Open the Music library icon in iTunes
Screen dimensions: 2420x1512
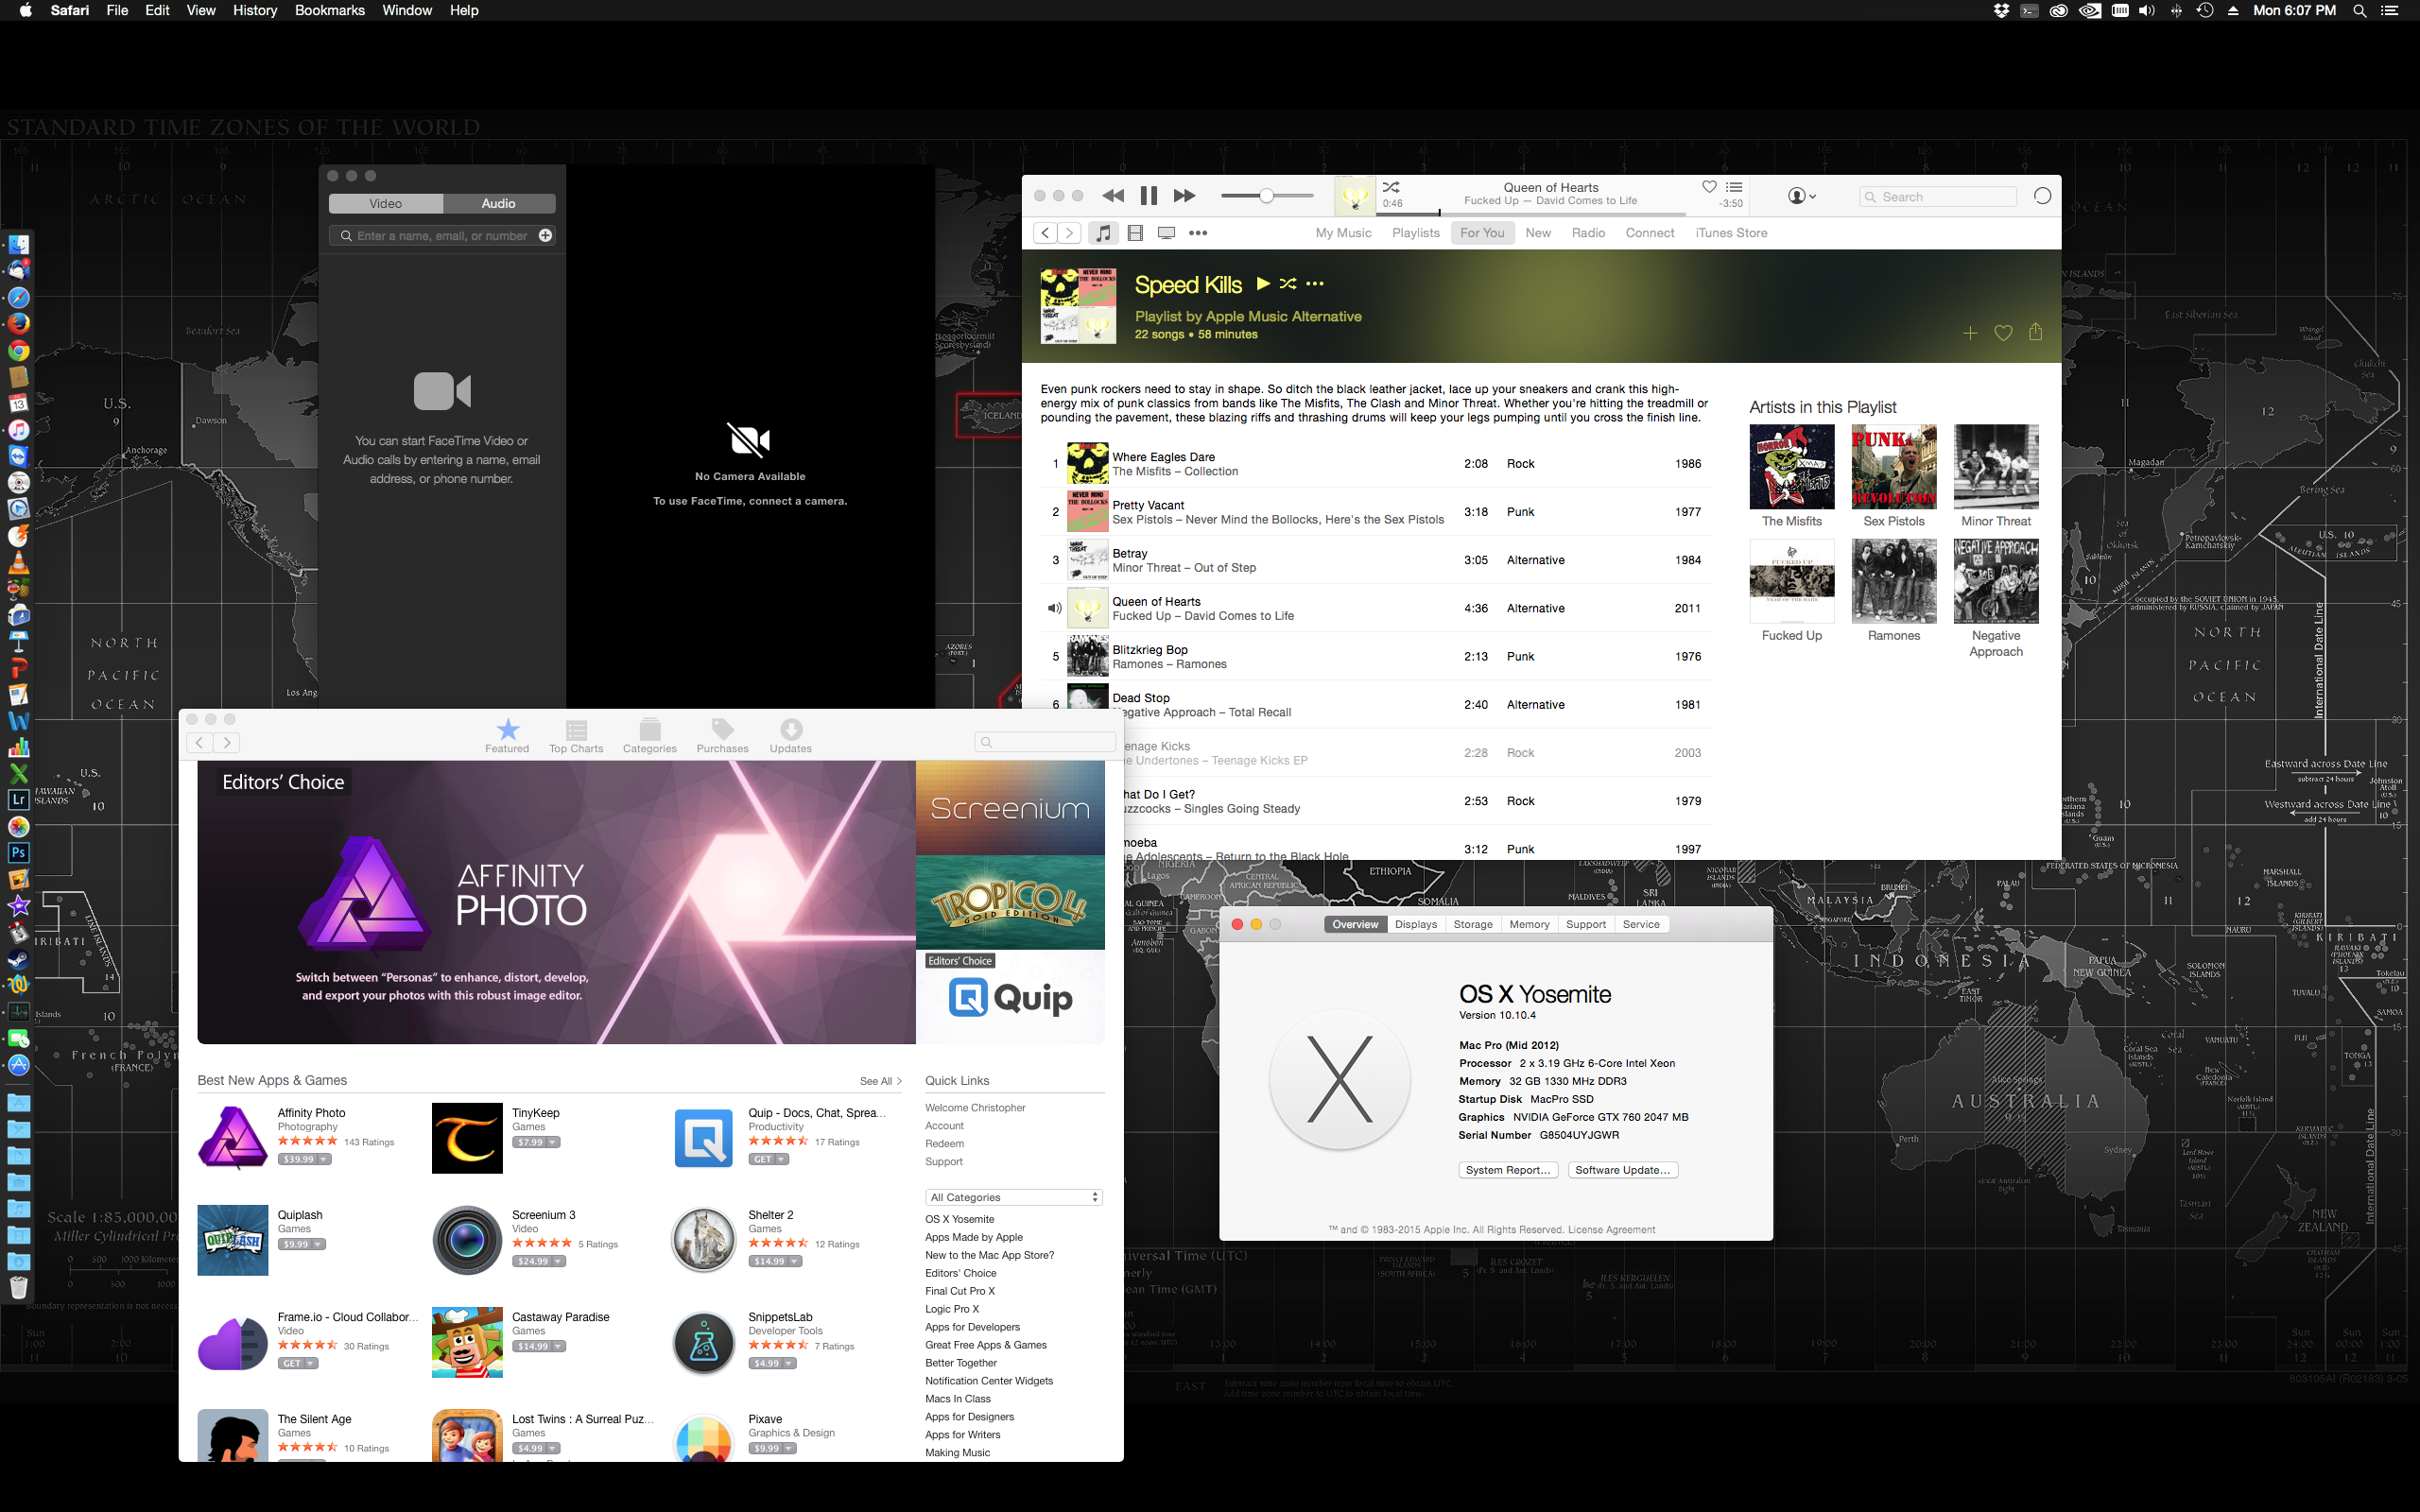[1103, 233]
